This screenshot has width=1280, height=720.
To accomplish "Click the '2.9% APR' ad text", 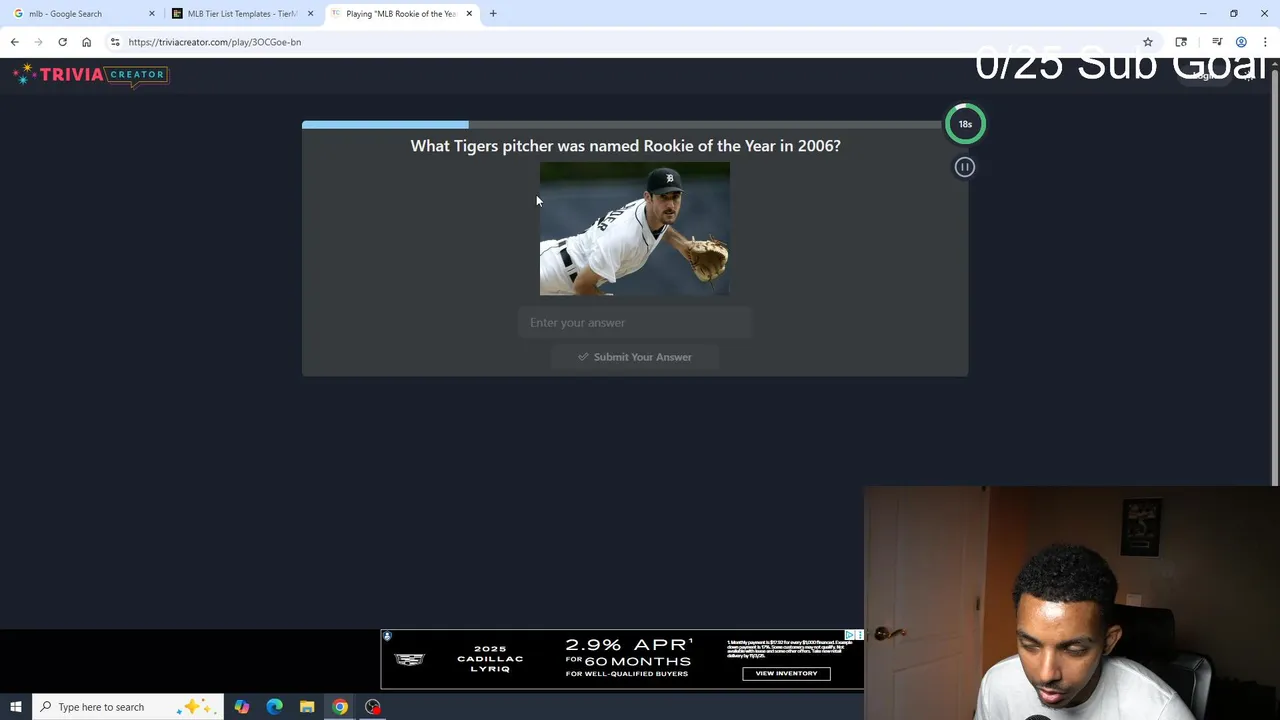I will pyautogui.click(x=629, y=646).
